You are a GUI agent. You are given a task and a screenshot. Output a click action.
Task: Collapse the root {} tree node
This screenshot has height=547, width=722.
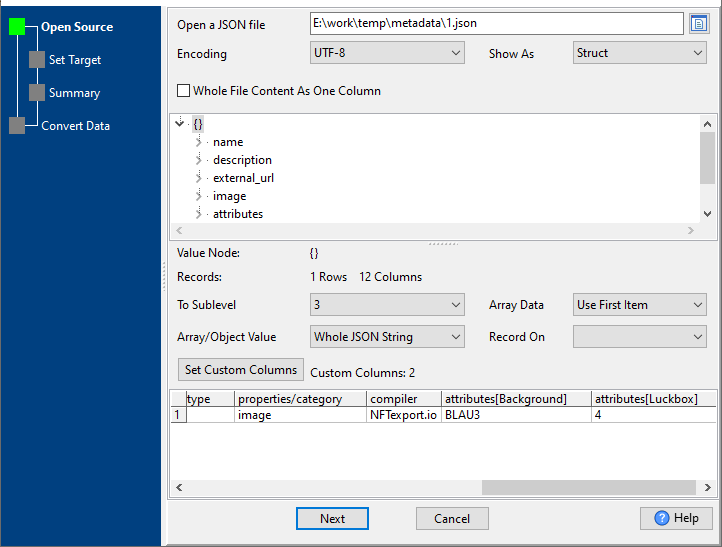click(x=180, y=123)
